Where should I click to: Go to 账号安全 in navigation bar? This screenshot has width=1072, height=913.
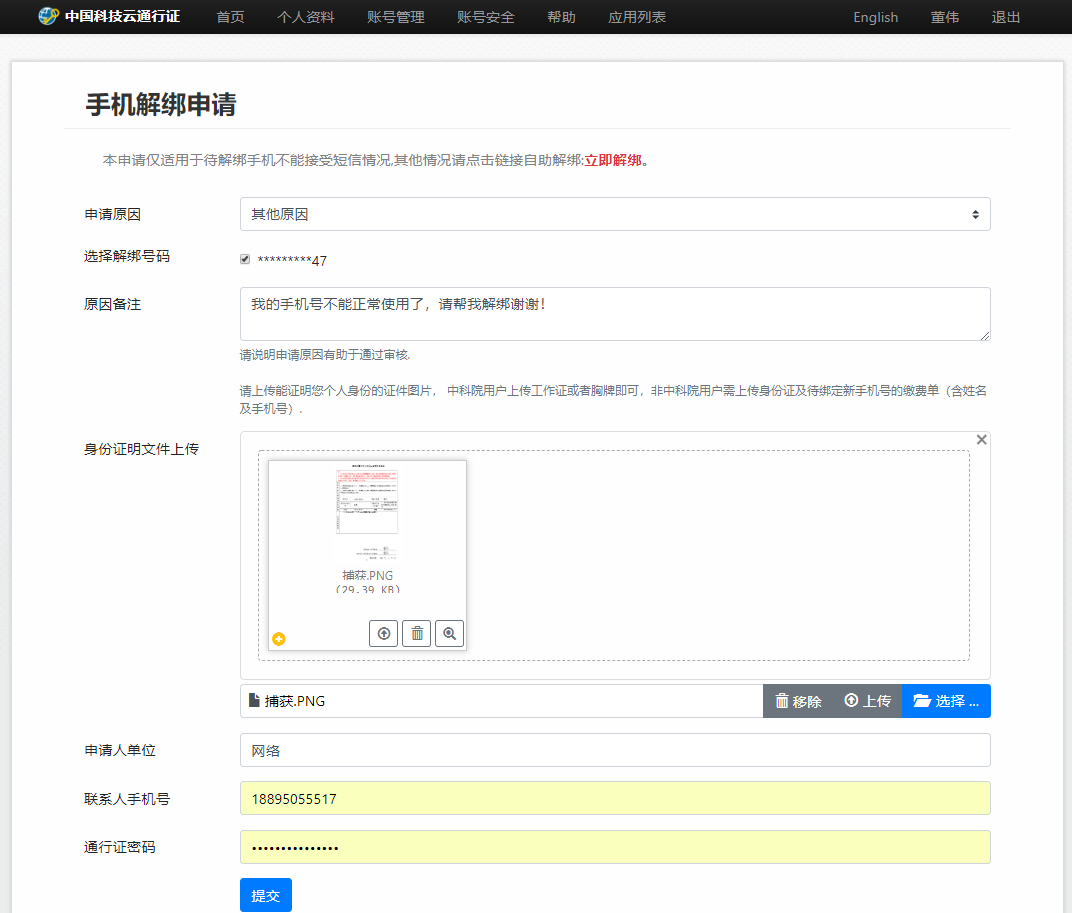pyautogui.click(x=485, y=17)
